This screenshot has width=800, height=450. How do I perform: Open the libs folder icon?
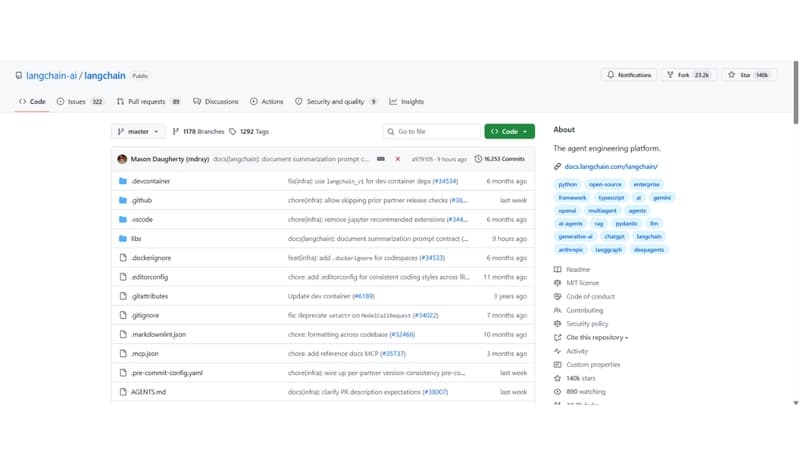pos(122,239)
